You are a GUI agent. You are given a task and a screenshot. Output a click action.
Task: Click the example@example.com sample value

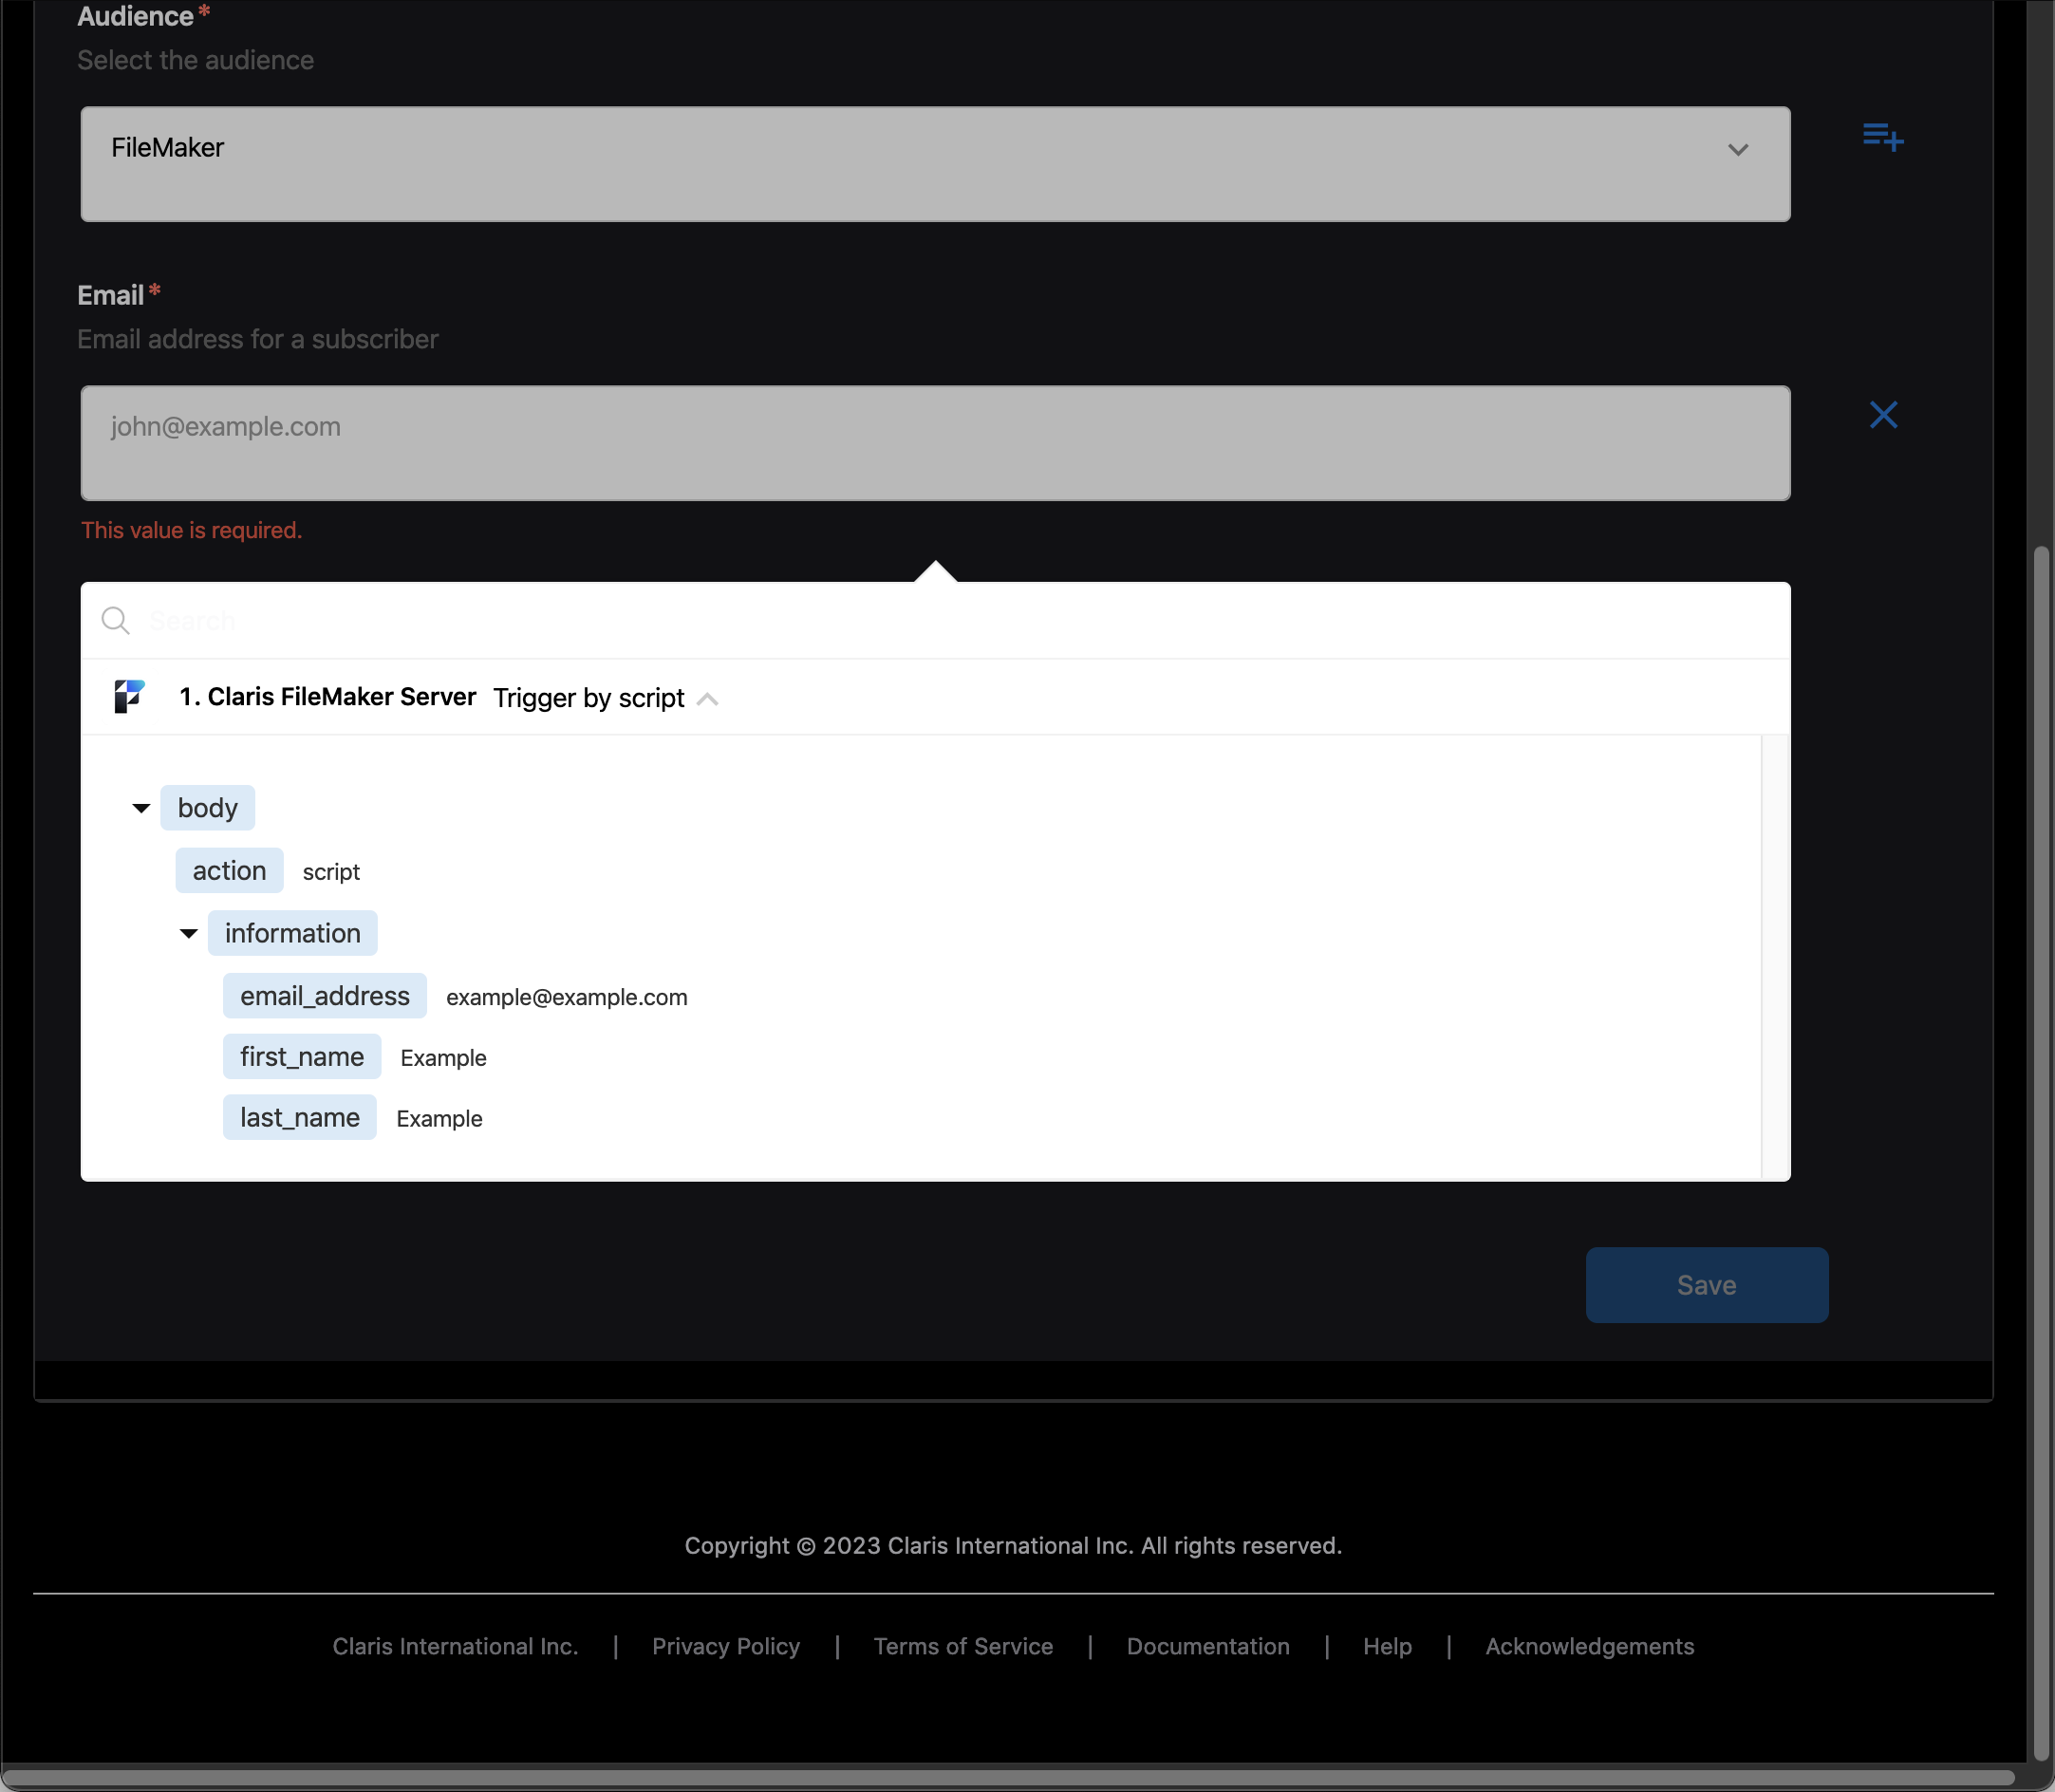(566, 997)
